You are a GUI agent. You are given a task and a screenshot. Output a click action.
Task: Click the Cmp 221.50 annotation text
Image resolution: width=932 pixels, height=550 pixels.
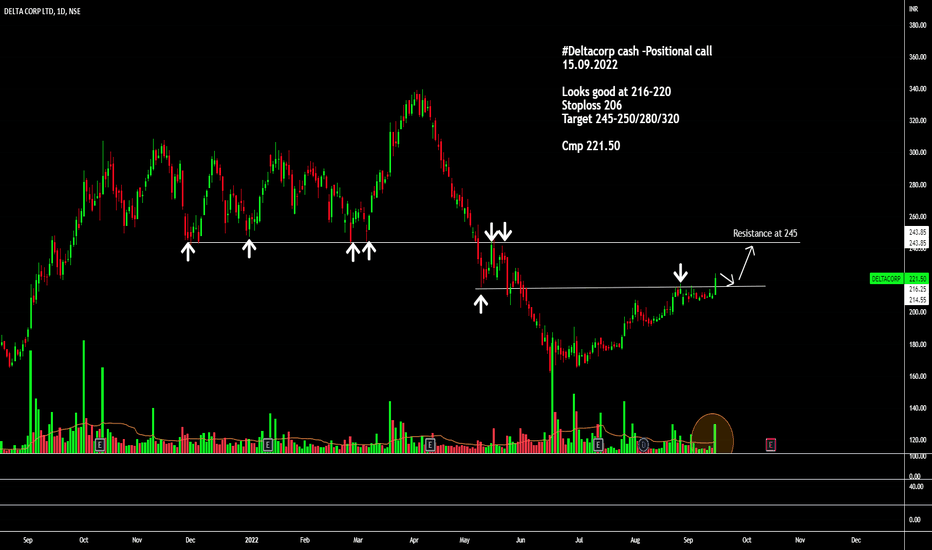point(591,146)
